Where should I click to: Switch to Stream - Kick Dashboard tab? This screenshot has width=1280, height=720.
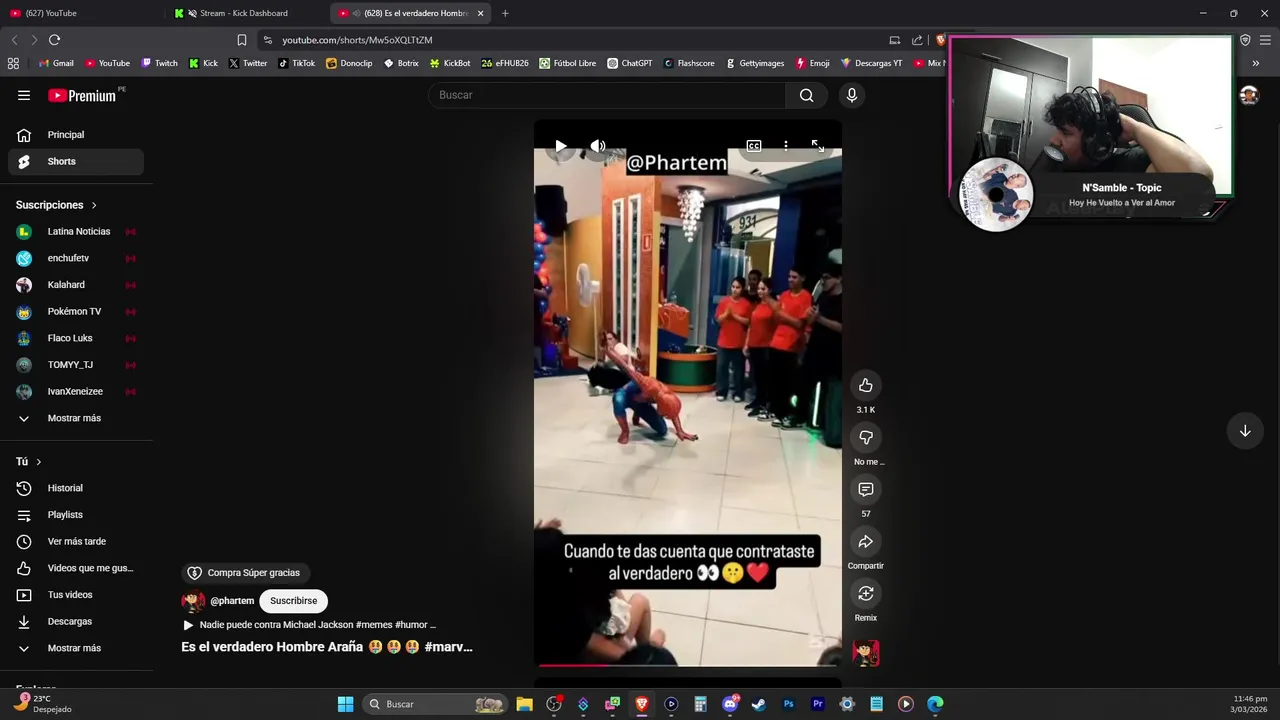click(245, 13)
